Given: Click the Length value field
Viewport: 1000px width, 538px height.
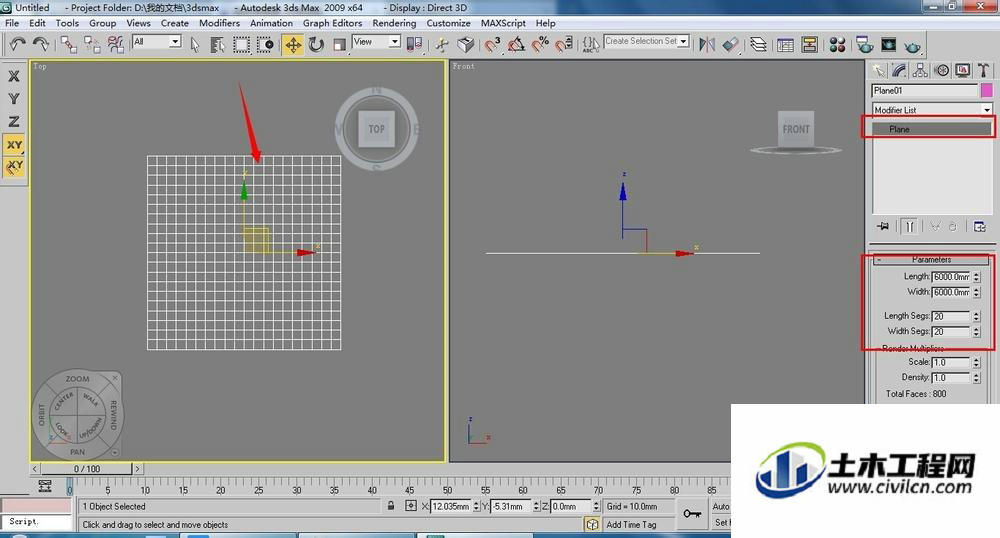Looking at the screenshot, I should (x=951, y=277).
